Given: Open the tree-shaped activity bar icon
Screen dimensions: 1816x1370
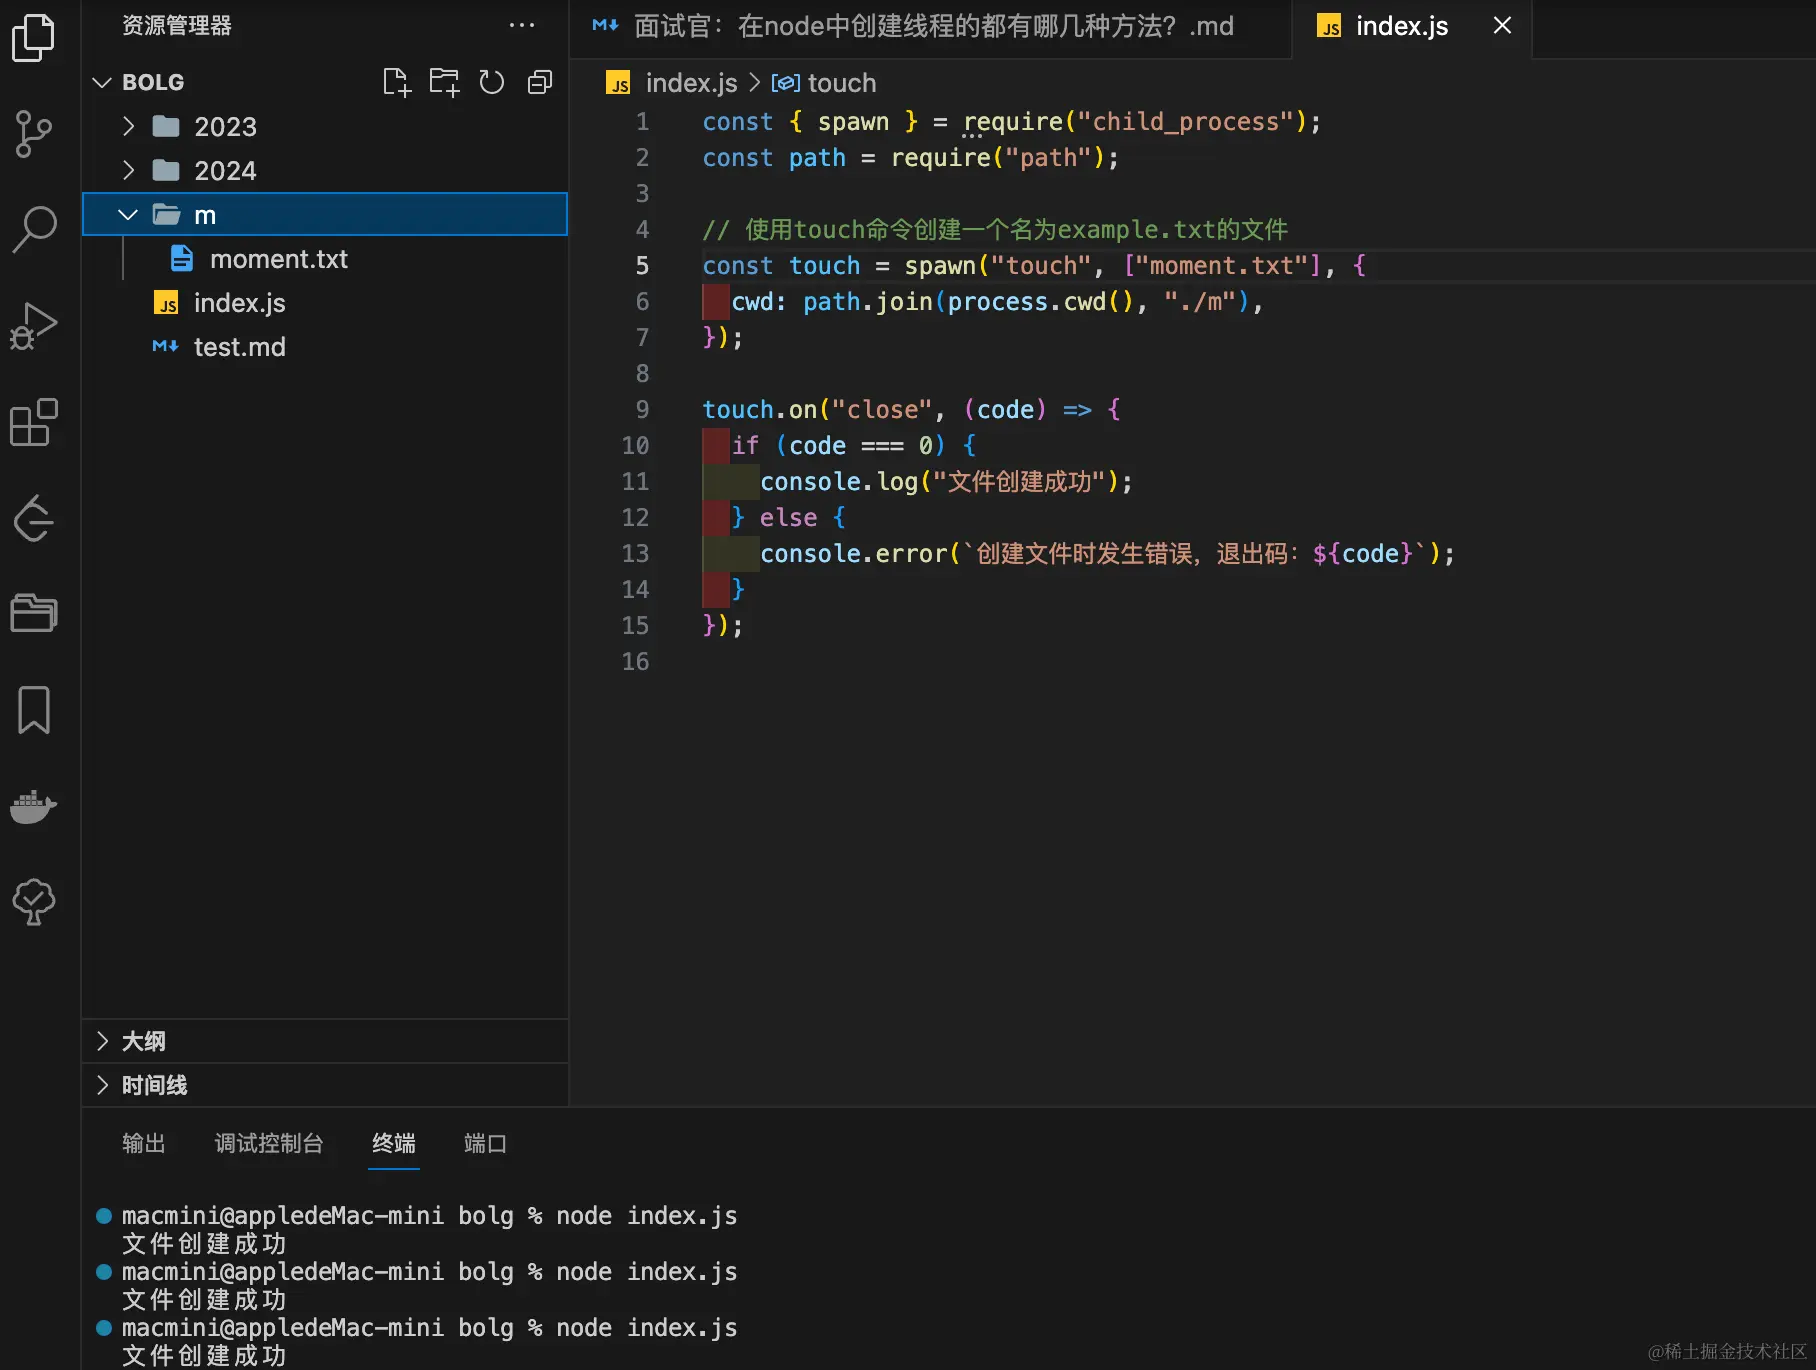Looking at the screenshot, I should tap(34, 901).
